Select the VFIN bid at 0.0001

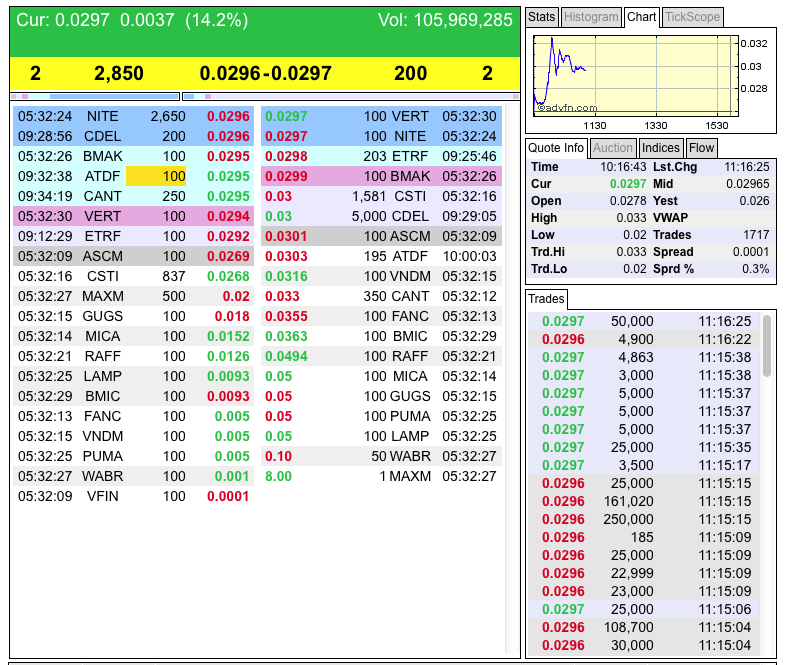133,496
